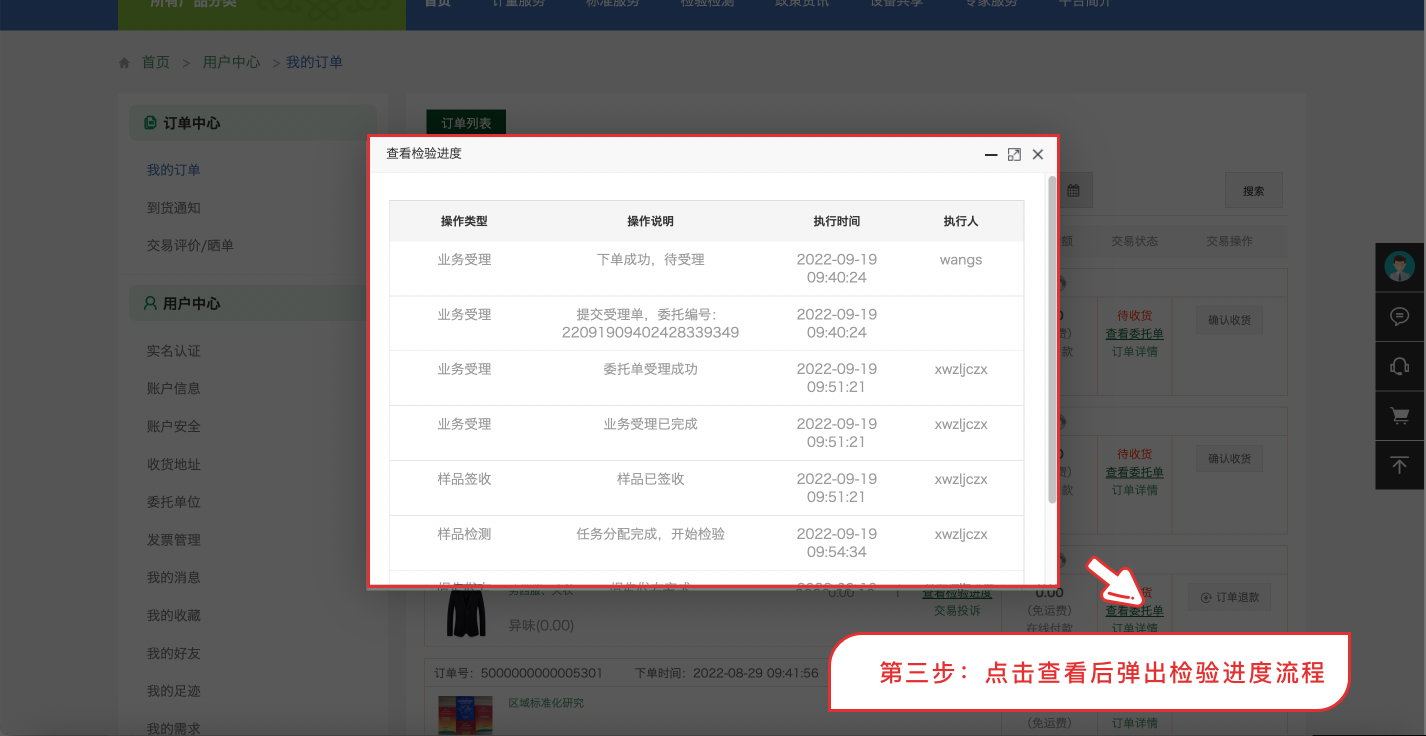Click the 执行人 column header
The image size is (1426, 736).
(x=960, y=221)
